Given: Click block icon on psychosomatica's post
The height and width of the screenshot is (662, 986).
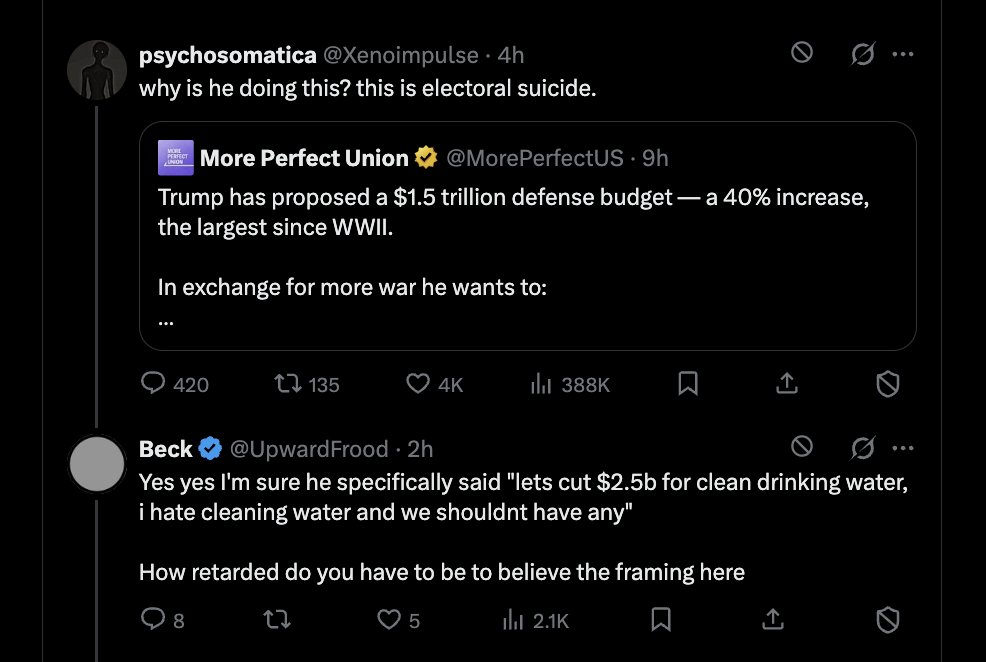Looking at the screenshot, I should click(x=801, y=54).
